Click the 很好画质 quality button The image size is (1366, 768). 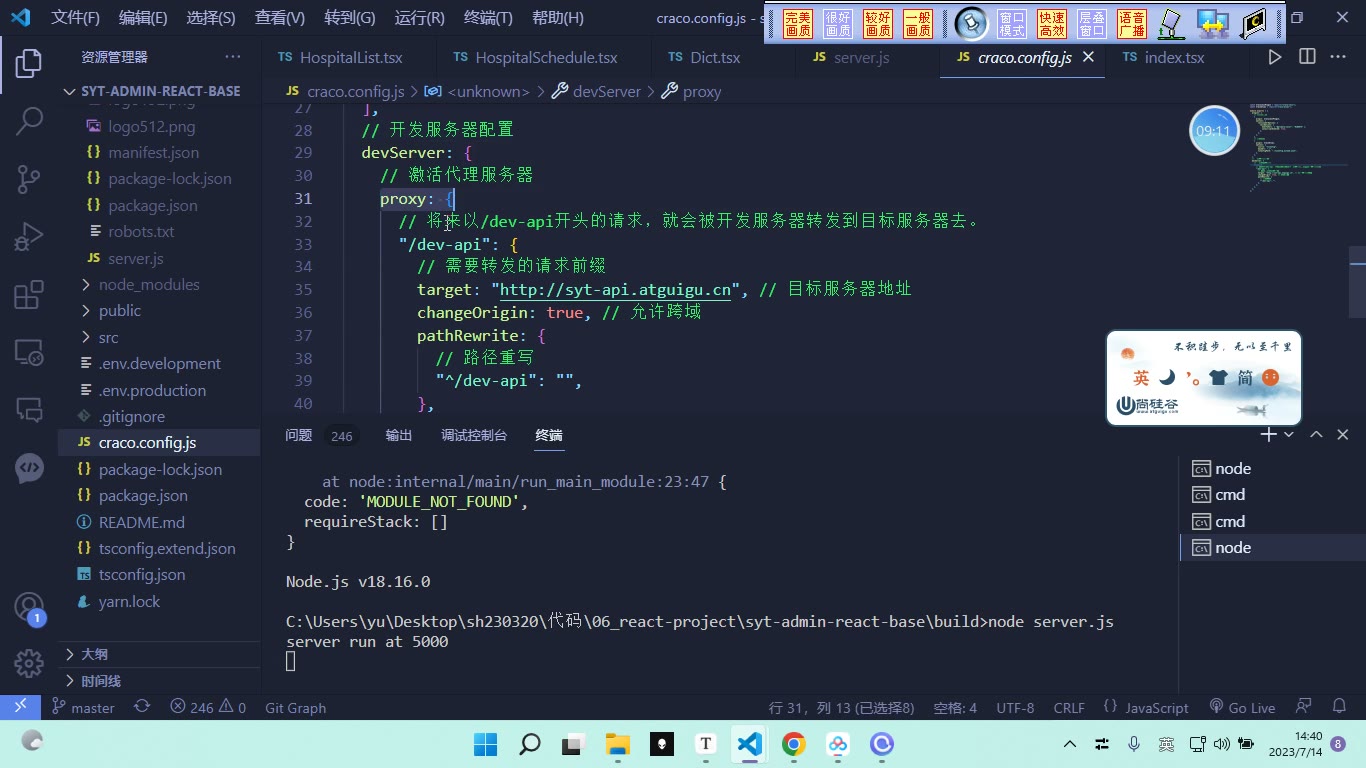tap(838, 24)
